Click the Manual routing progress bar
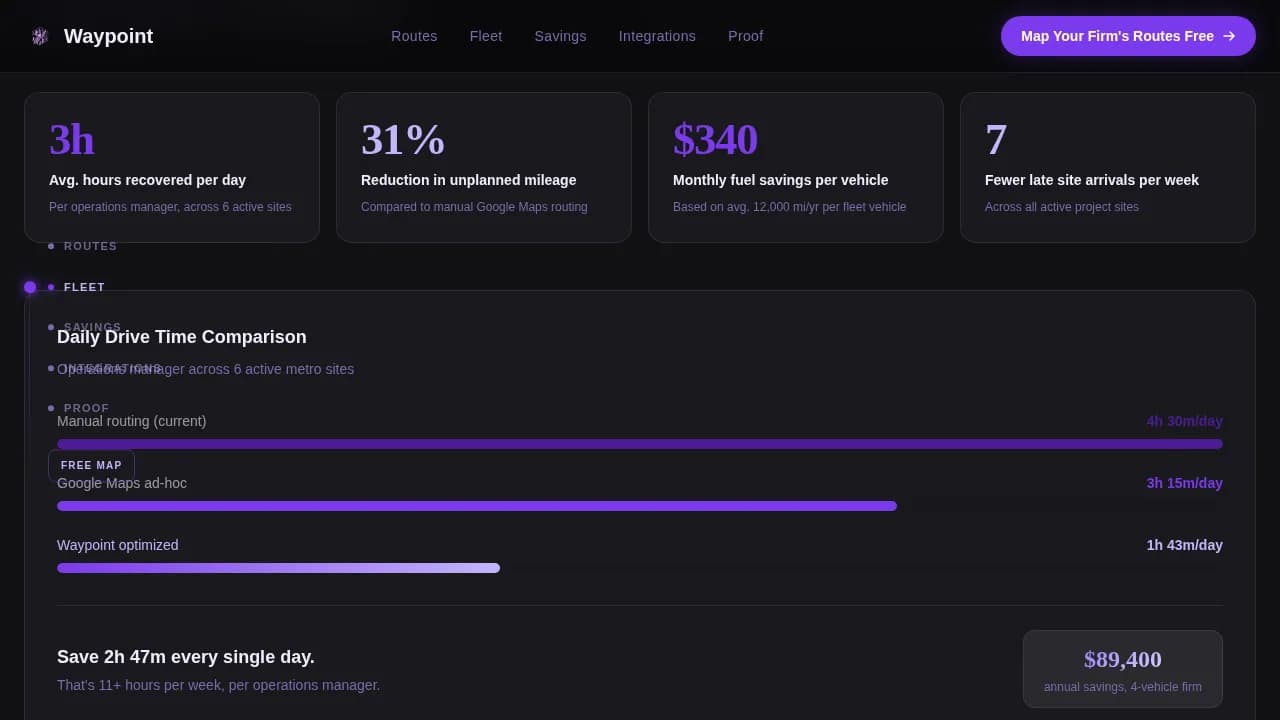Viewport: 1280px width, 720px height. pyautogui.click(x=640, y=444)
